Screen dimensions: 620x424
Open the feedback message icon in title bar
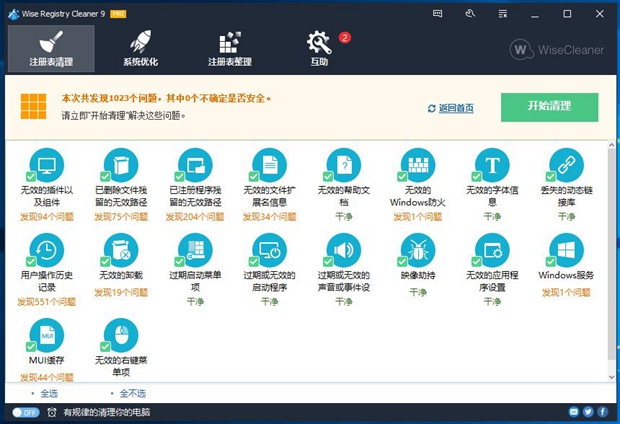click(437, 14)
